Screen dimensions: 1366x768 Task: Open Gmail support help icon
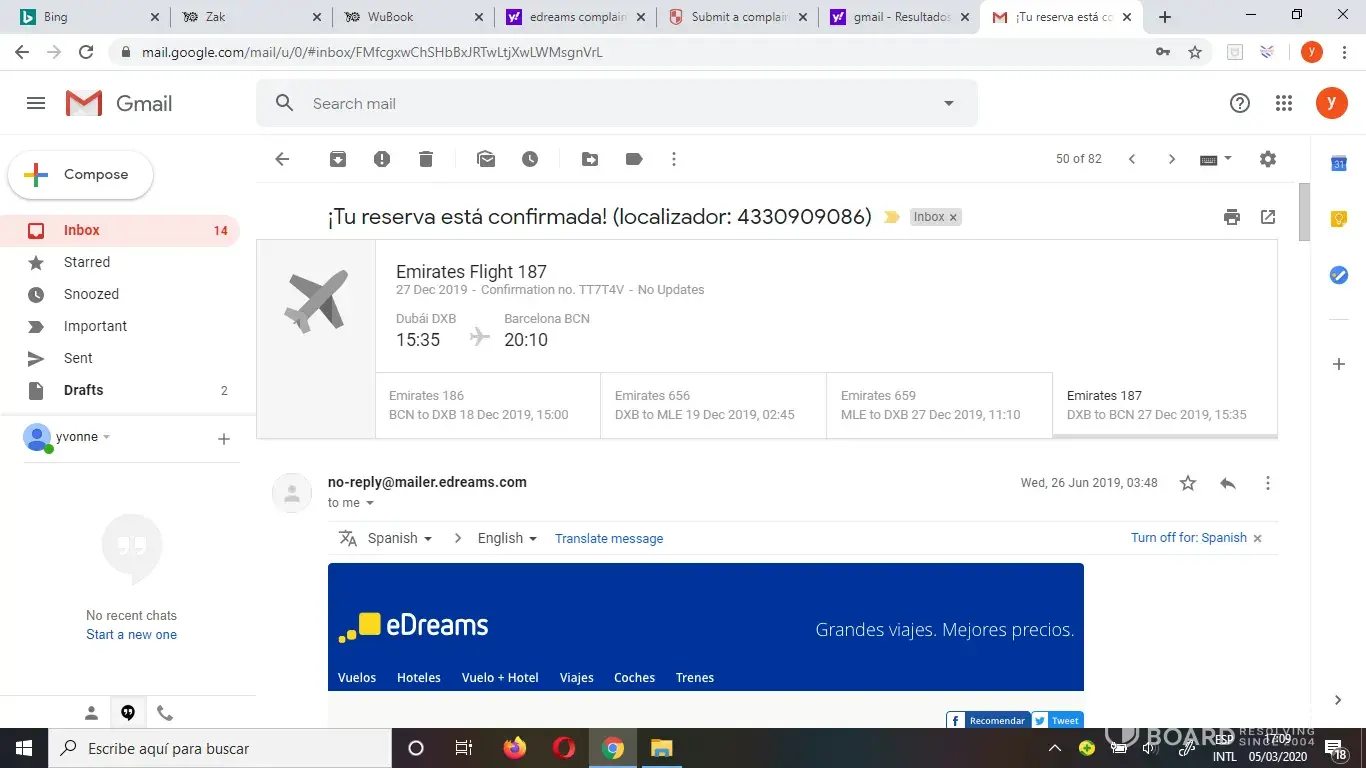1240,103
